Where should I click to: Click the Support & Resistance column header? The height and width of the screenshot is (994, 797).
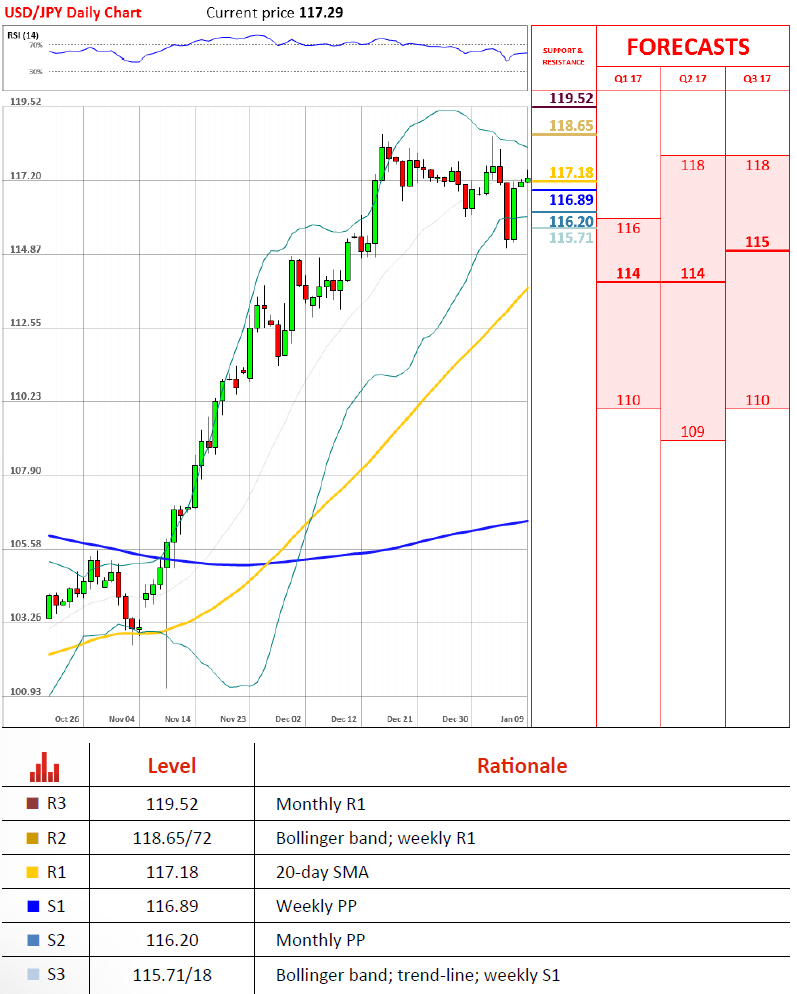tap(563, 56)
